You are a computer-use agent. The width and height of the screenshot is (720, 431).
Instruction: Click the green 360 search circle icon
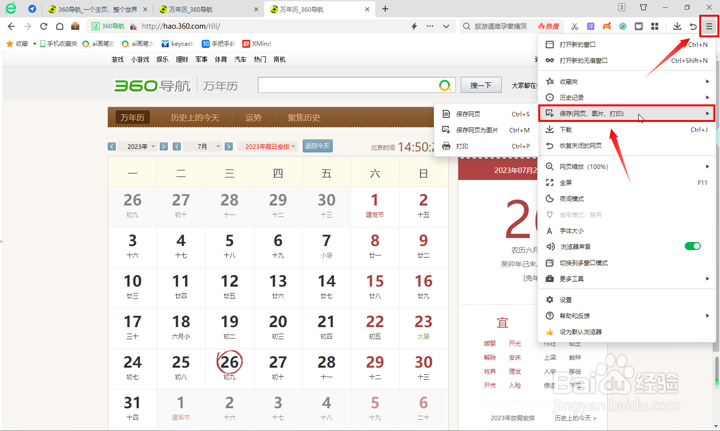444,85
